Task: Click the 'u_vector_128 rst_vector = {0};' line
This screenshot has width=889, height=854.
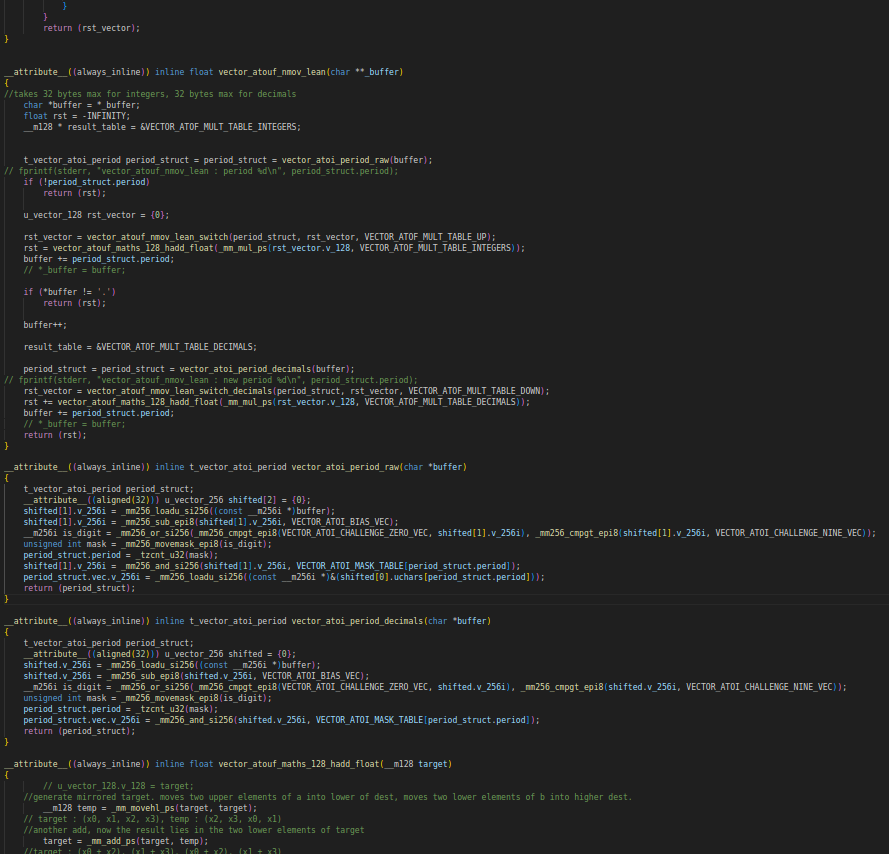Action: 96,215
